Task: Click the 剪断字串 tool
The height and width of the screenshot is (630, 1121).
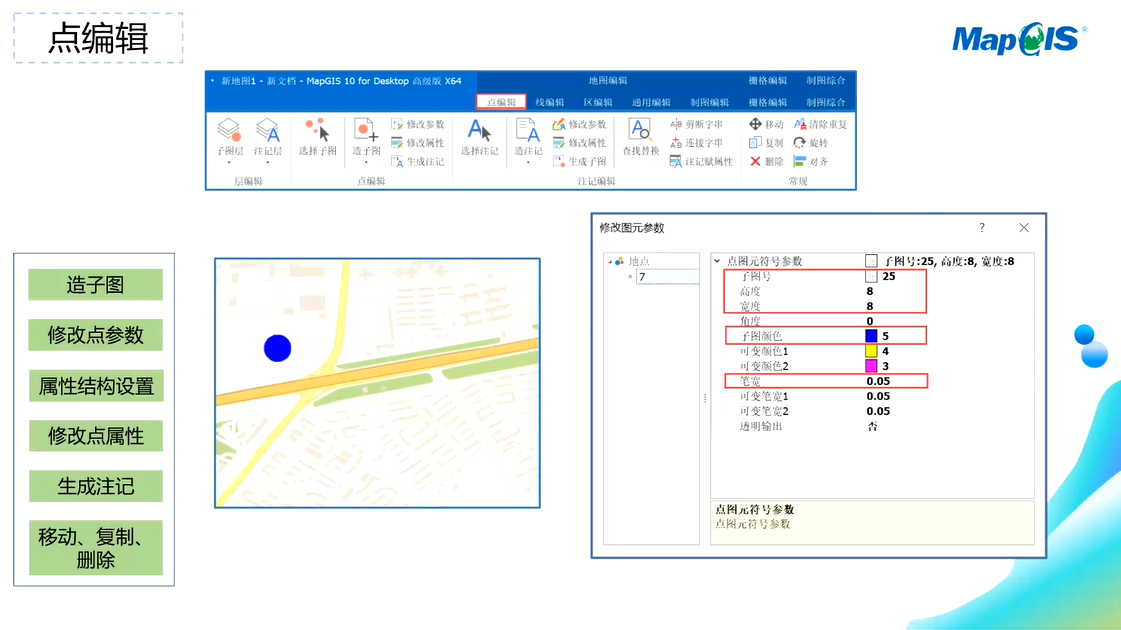Action: pos(696,124)
